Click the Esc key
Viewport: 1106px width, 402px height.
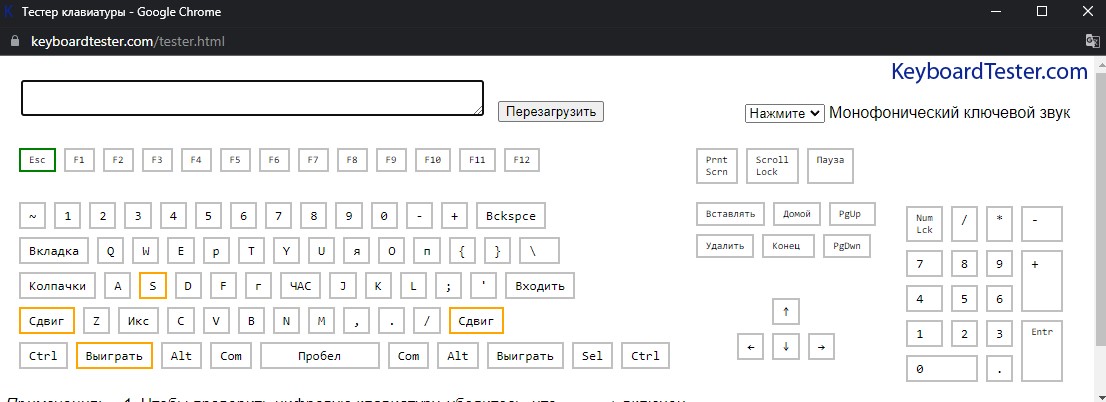(x=37, y=160)
